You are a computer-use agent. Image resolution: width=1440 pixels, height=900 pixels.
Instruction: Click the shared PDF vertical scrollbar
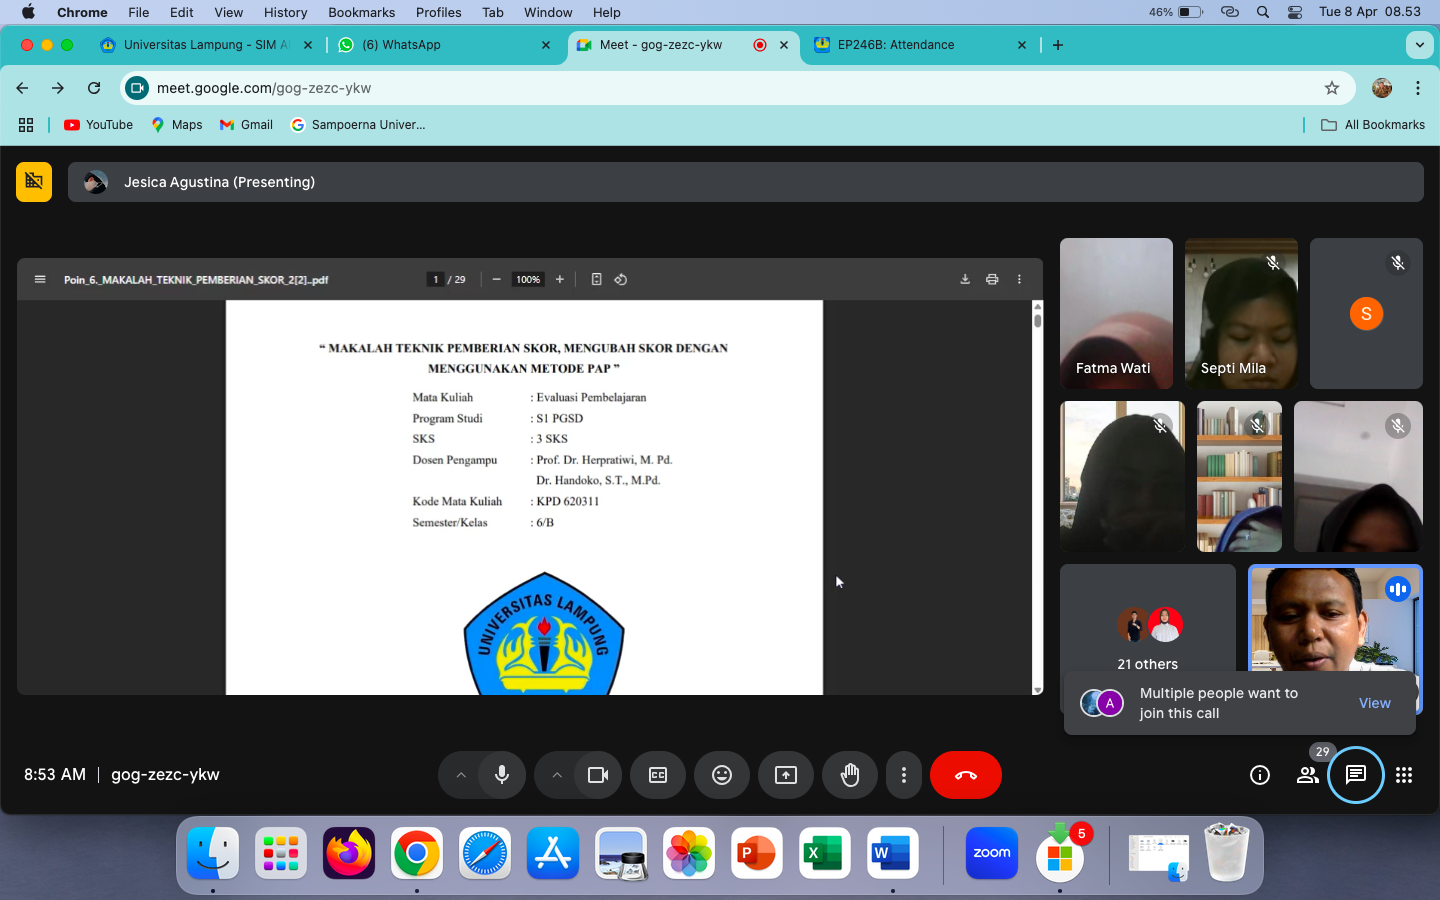[x=1037, y=497]
